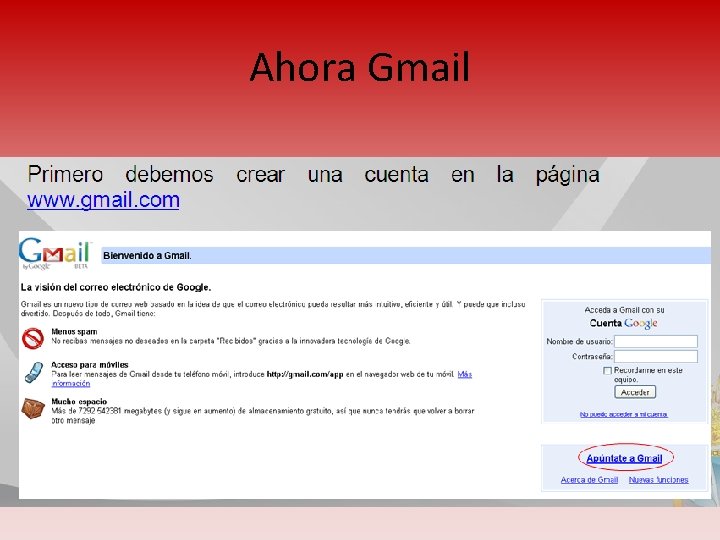Open the Acerca de Gmail link

click(589, 480)
